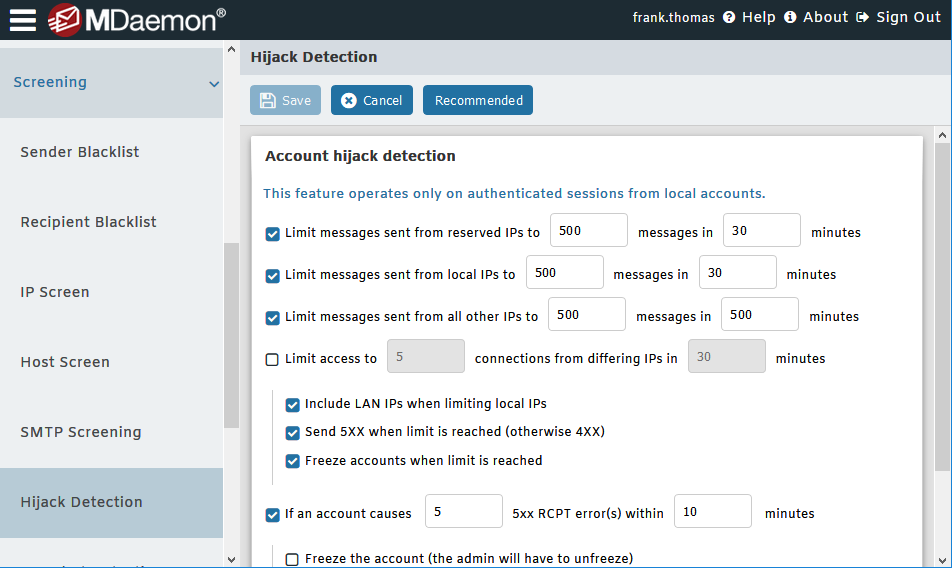This screenshot has width=952, height=568.
Task: Select the IP Screen menu item
Action: (55, 292)
